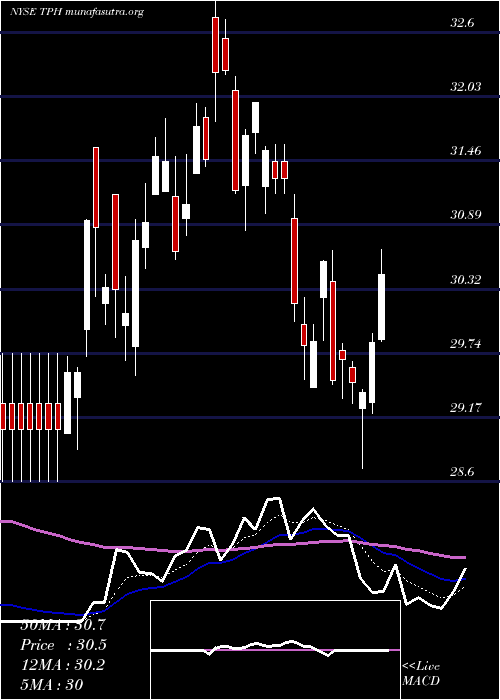The width and height of the screenshot is (500, 700).
Task: Select the 29.17 price axis label
Action: coord(466,408)
